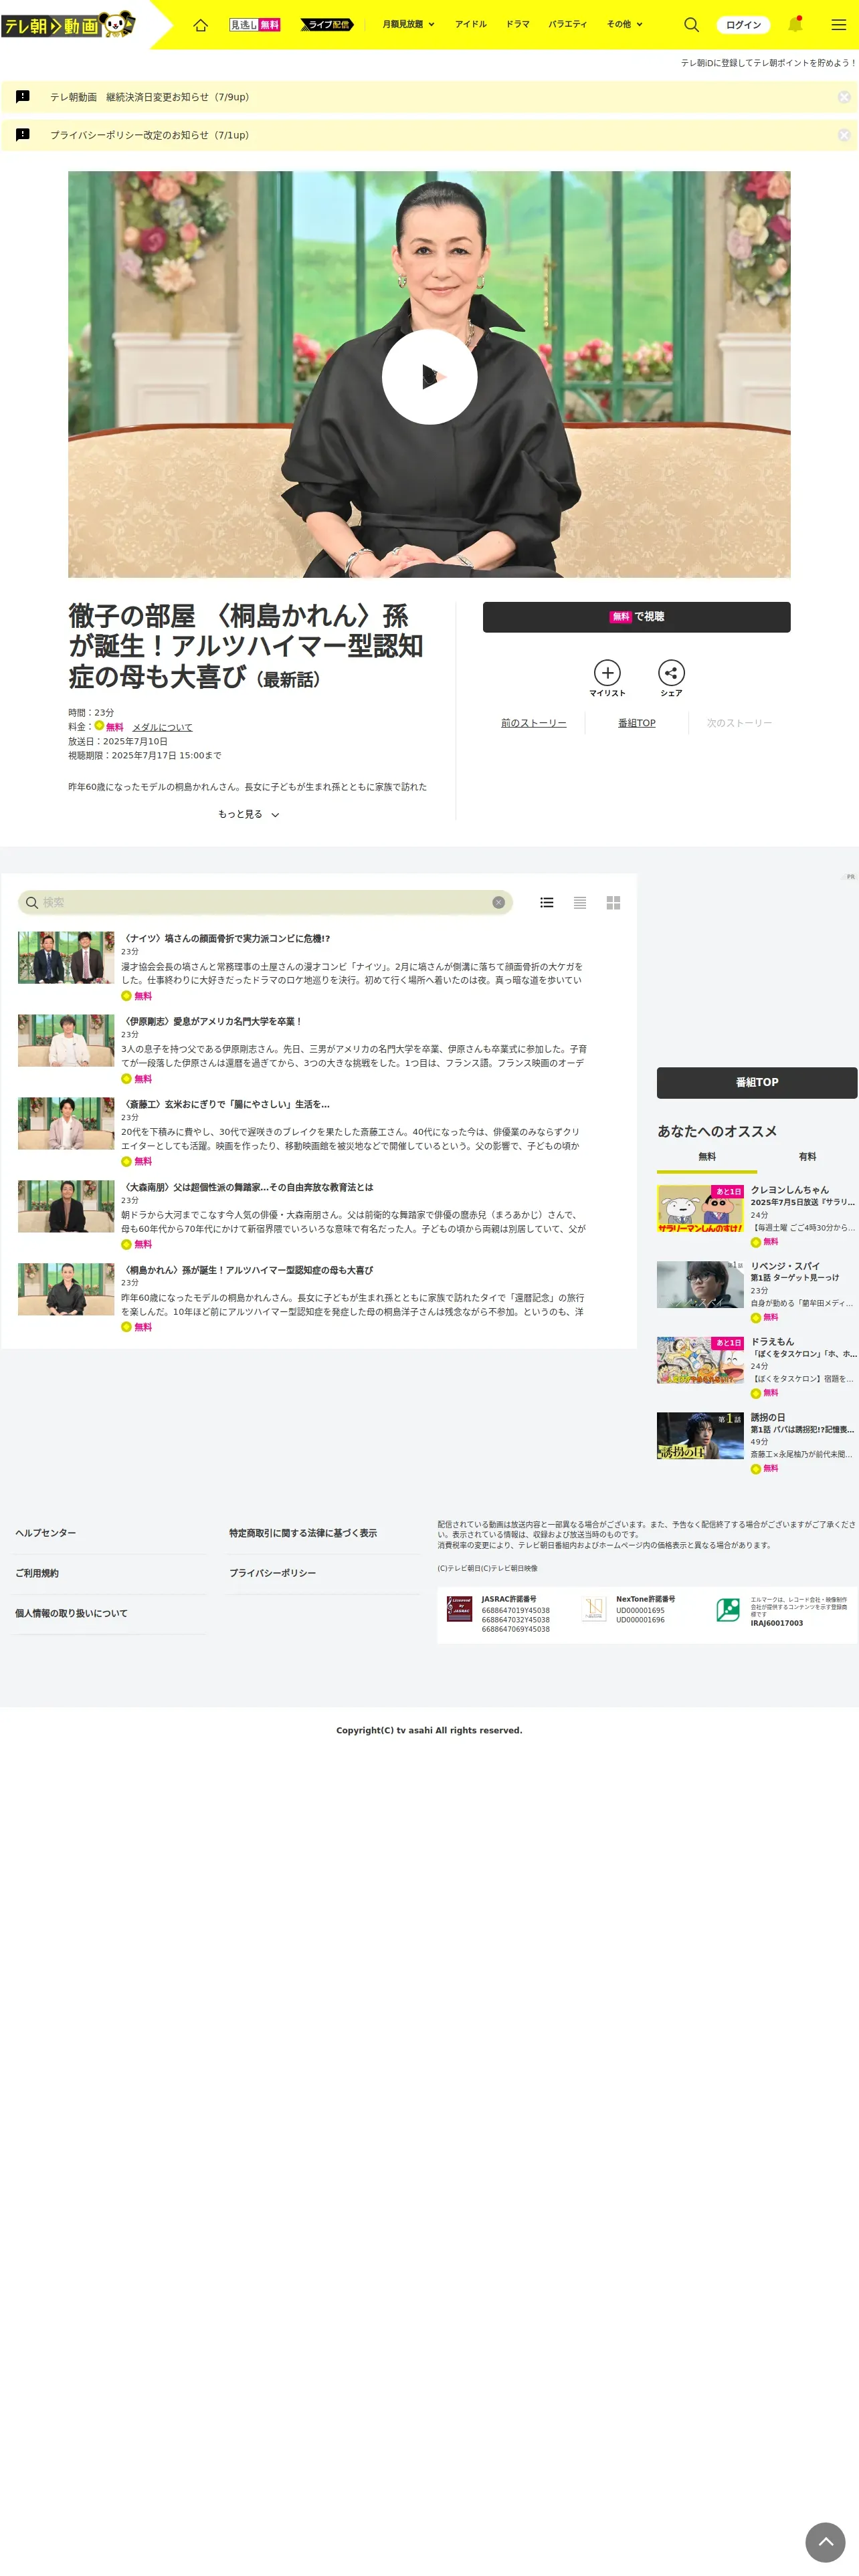
Task: Open the ライブ配信 live streaming badge
Action: 326,25
